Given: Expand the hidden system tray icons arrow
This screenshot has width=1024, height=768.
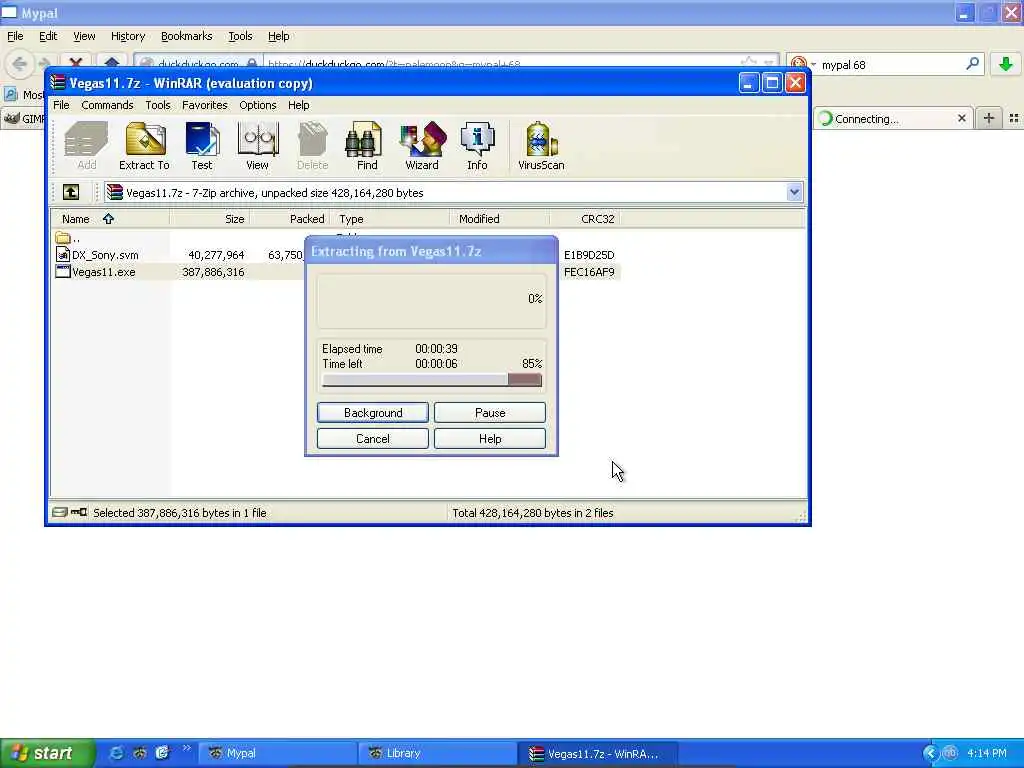Looking at the screenshot, I should coord(930,753).
